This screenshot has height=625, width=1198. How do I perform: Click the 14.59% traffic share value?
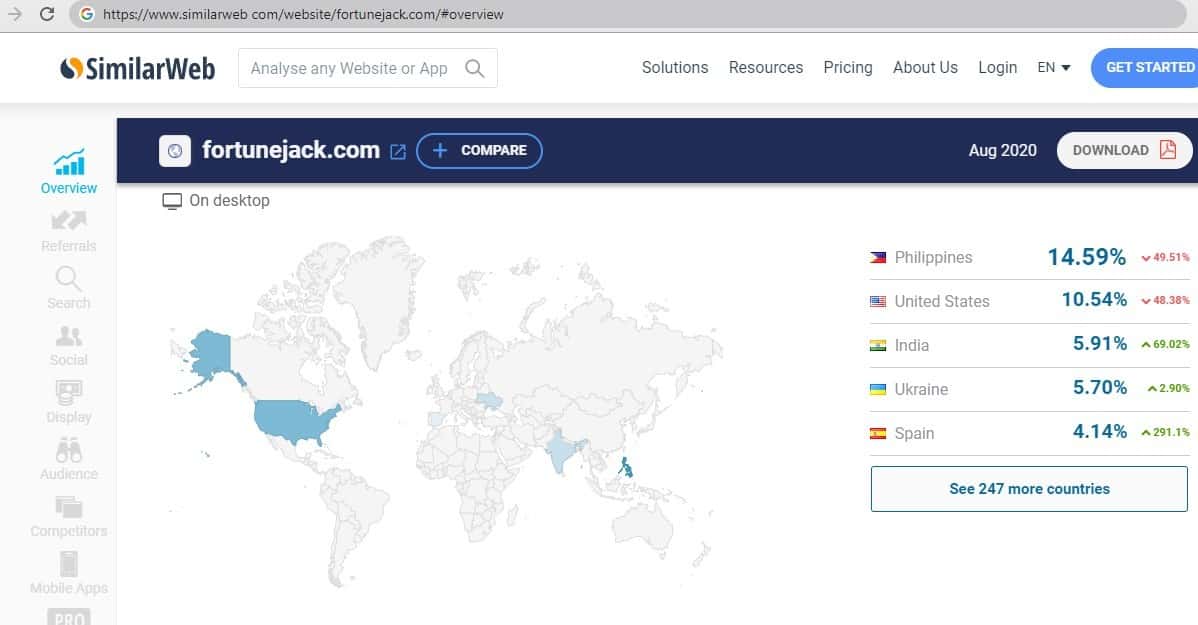(1086, 257)
